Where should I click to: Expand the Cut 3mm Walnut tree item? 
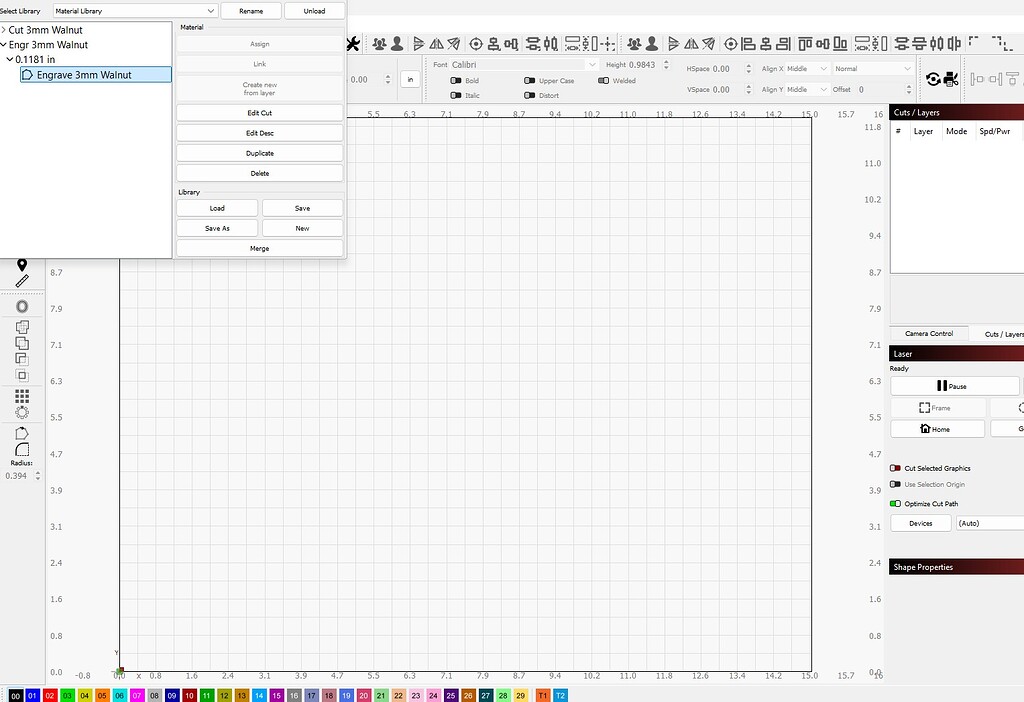click(x=4, y=30)
